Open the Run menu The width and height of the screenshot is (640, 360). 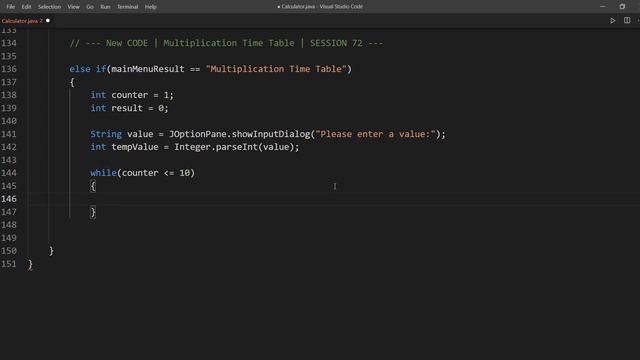pos(105,7)
